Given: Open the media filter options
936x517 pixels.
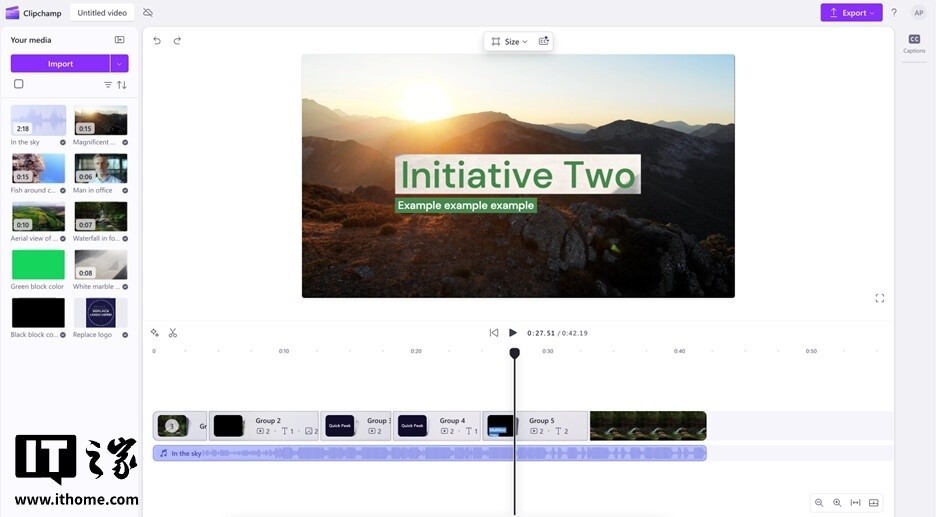Looking at the screenshot, I should pyautogui.click(x=108, y=85).
